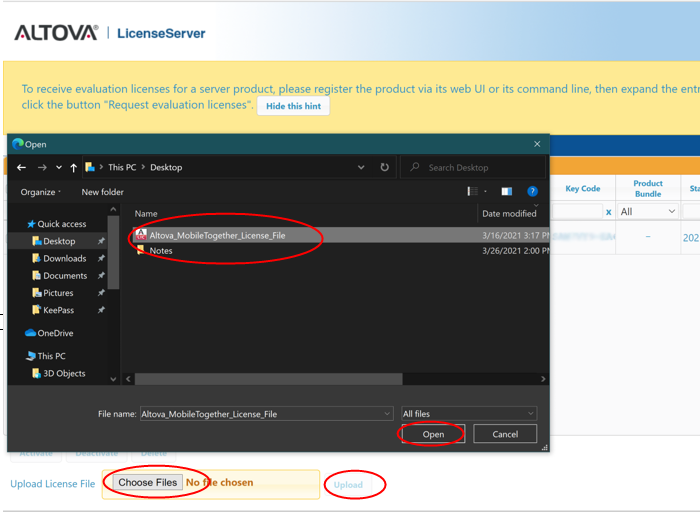Click the Open button
Viewport: 700px width, 515px height.
432,434
